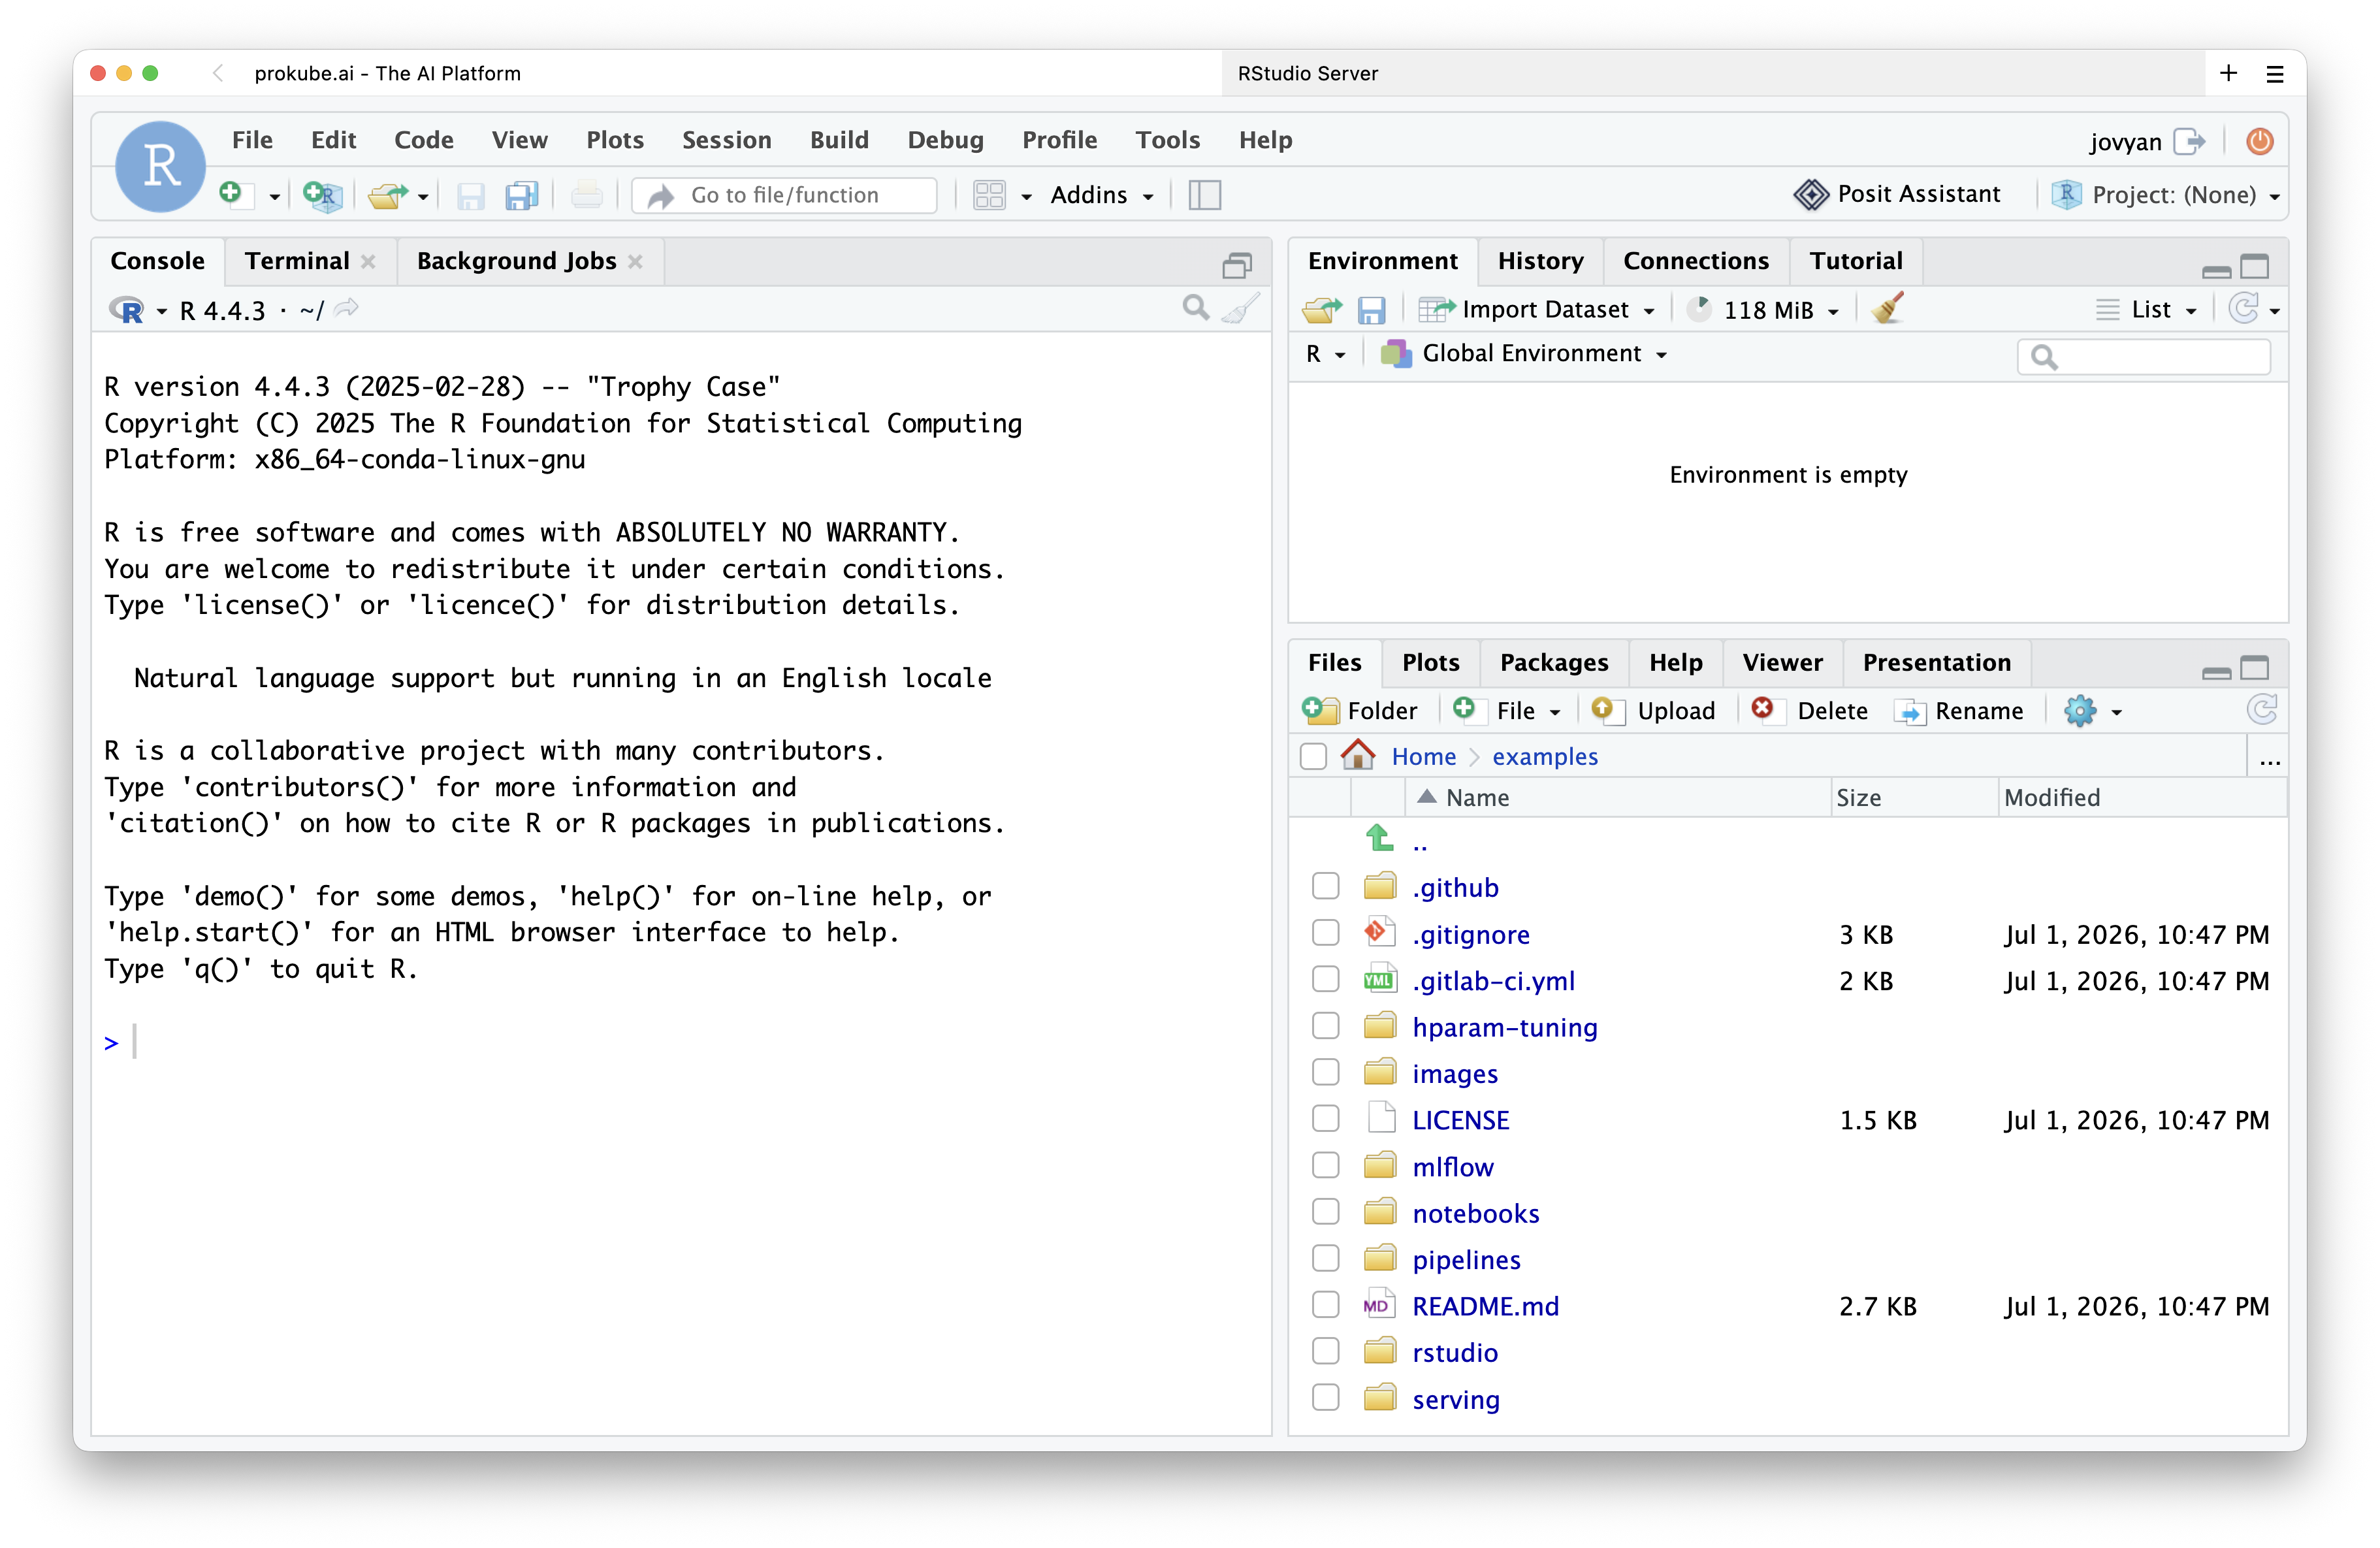Click the stacked-panes icon on the Console tab bar
The image size is (2380, 1548).
[x=1237, y=265]
